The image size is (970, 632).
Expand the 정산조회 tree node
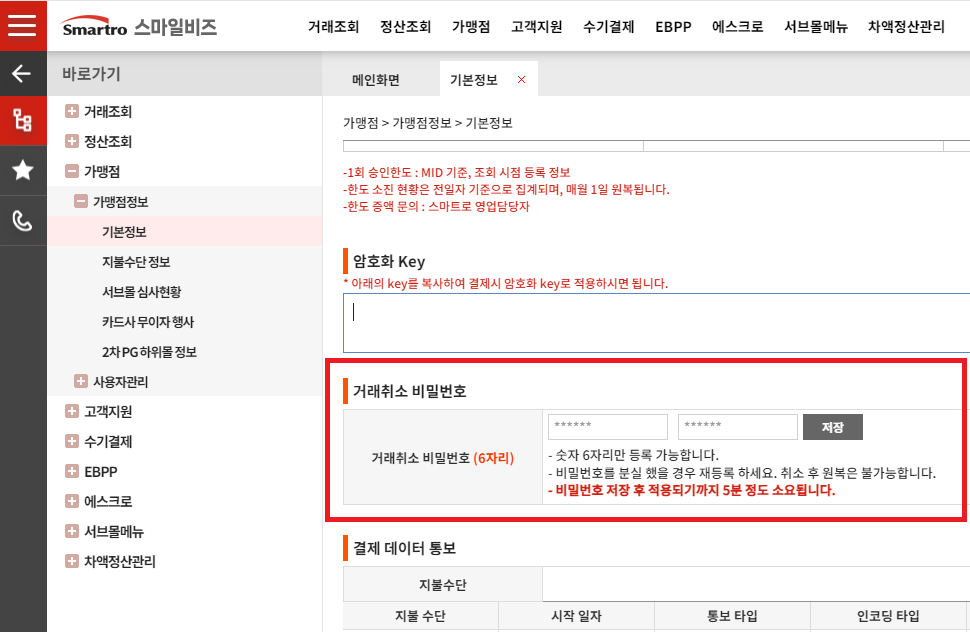click(72, 142)
